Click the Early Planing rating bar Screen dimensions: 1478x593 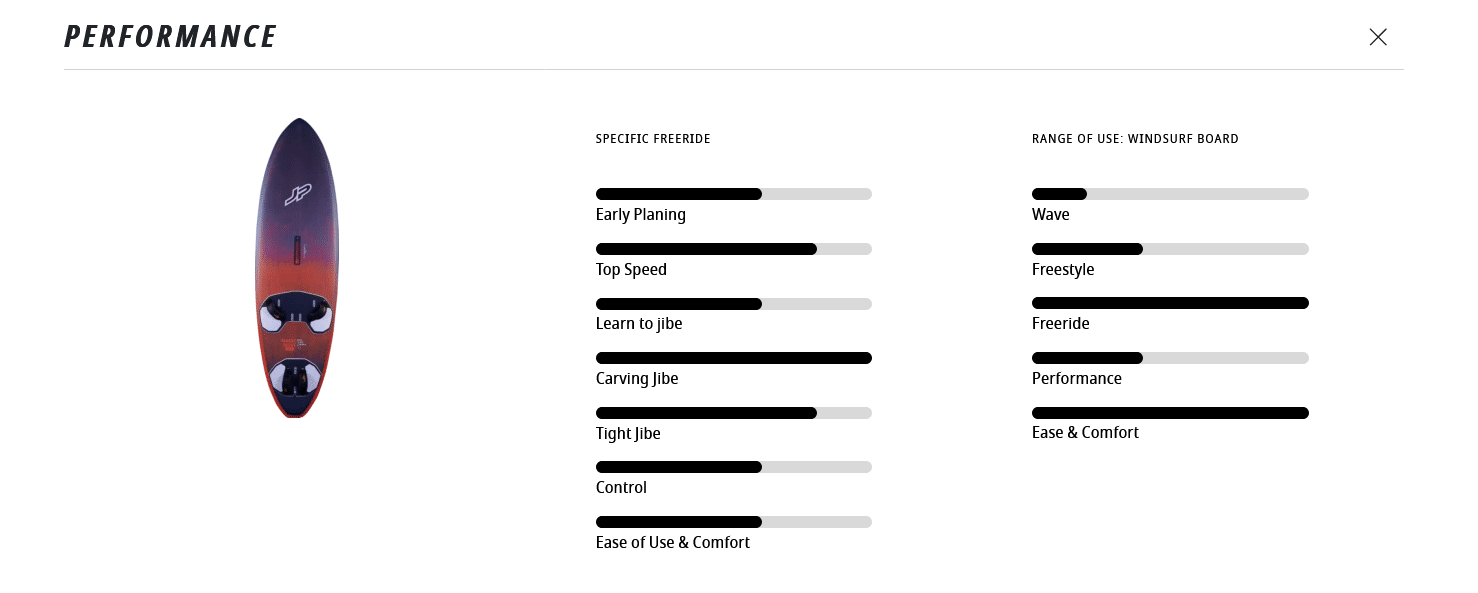(733, 194)
